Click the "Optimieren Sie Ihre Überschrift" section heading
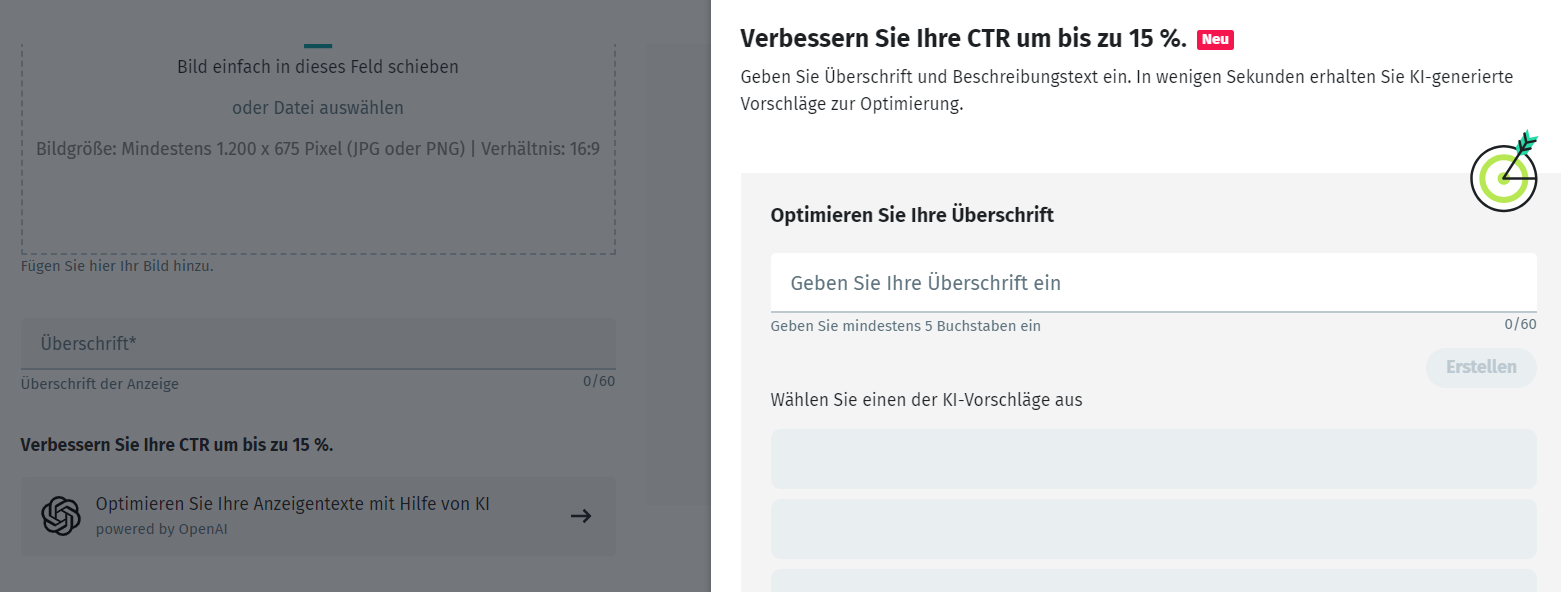Viewport: 1561px width, 592px height. pos(912,215)
